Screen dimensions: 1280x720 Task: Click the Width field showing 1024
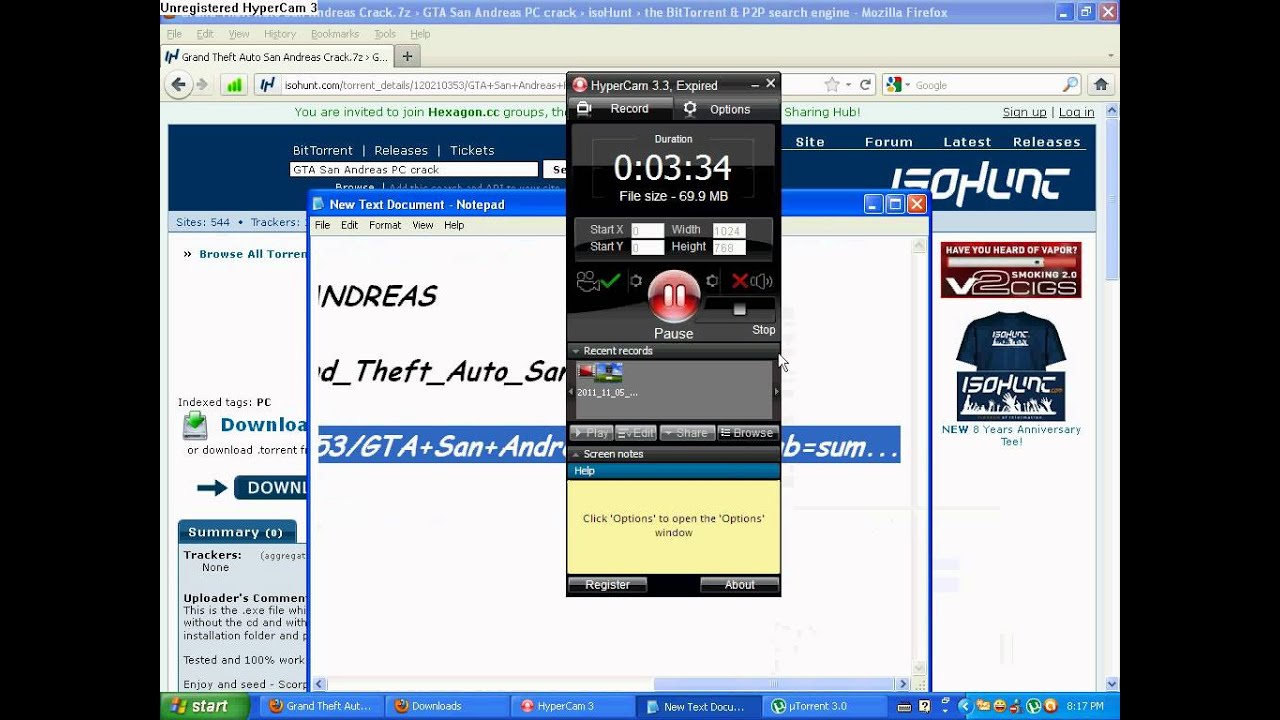[729, 230]
